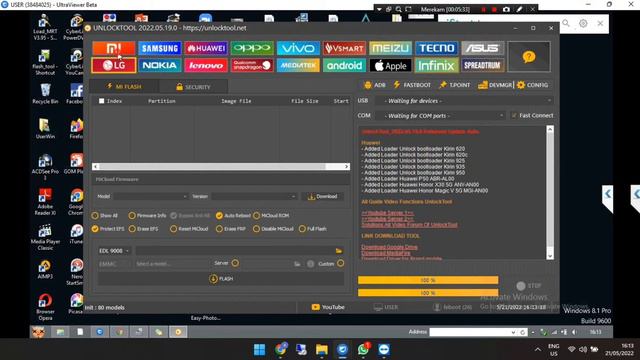The width and height of the screenshot is (640, 360).
Task: Click the Windows Start button
Action: pos(259,349)
